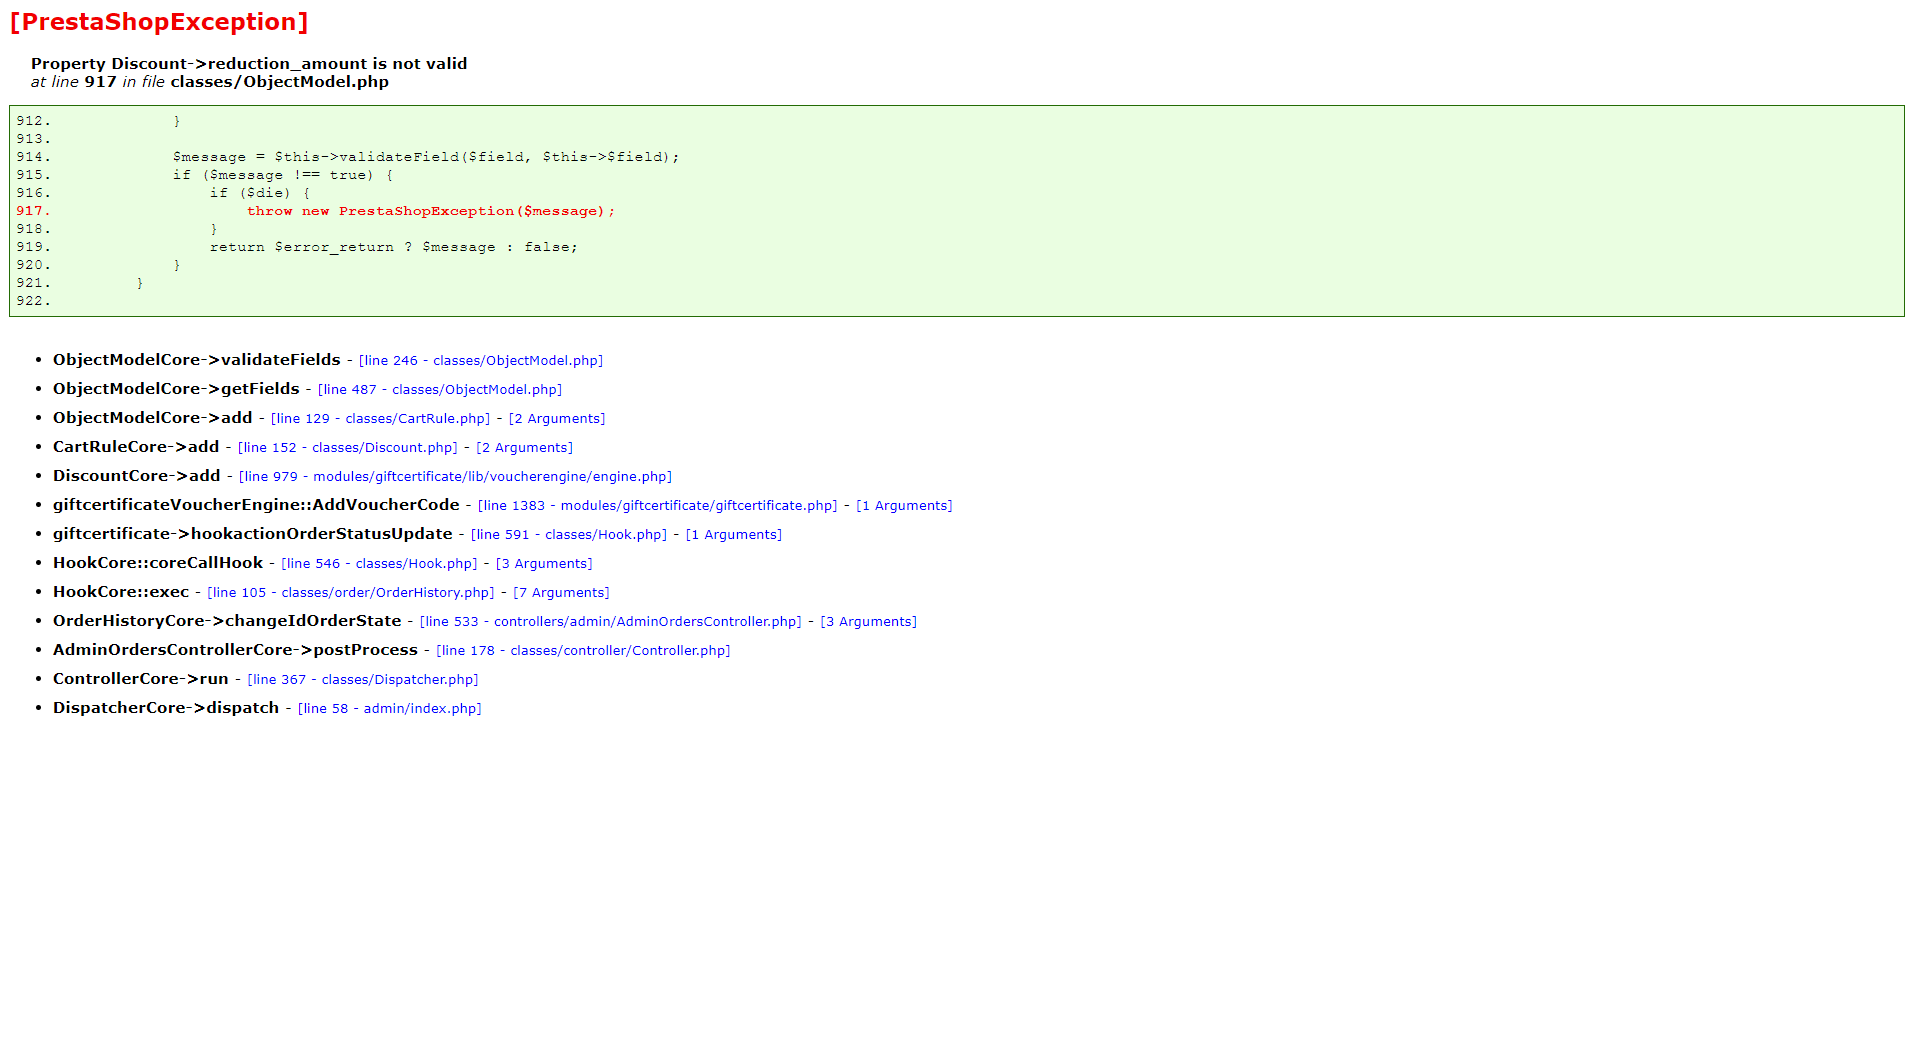This screenshot has height=1047, width=1920.
Task: Expand 2 Arguments for CartRuleCore->add
Action: pyautogui.click(x=525, y=448)
